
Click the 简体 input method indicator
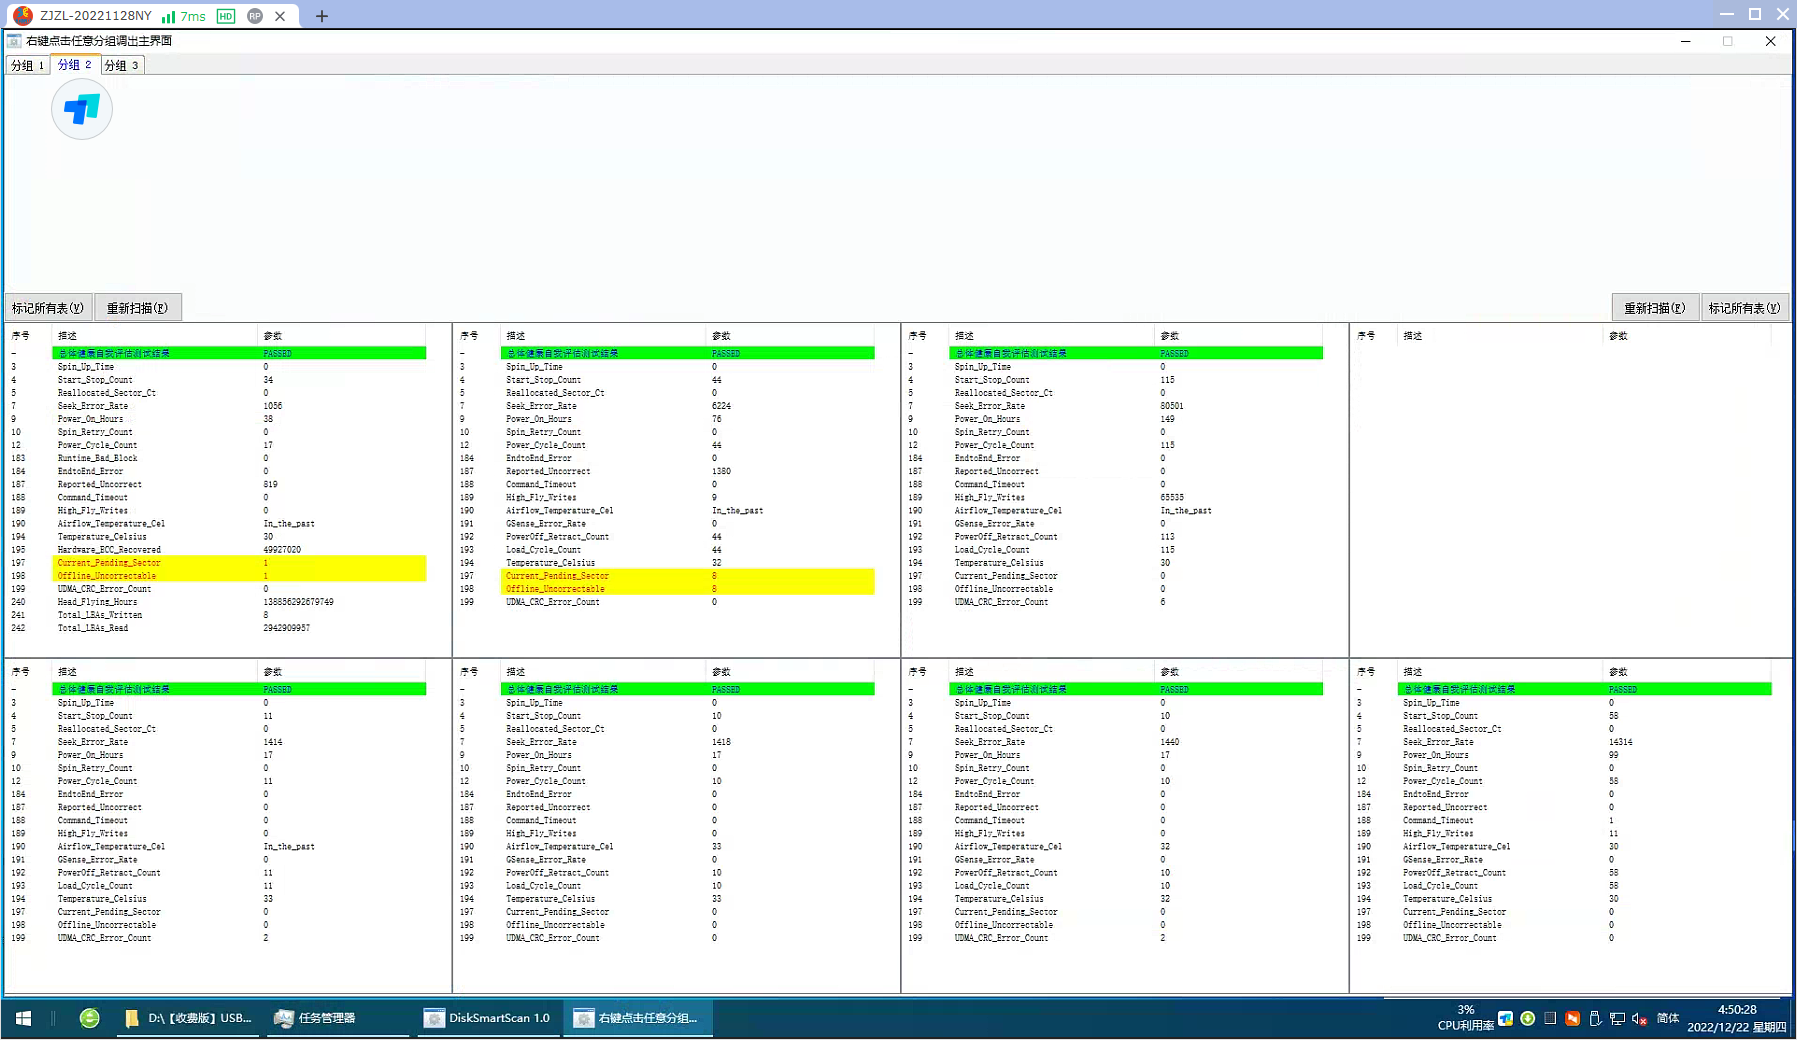click(1668, 1019)
